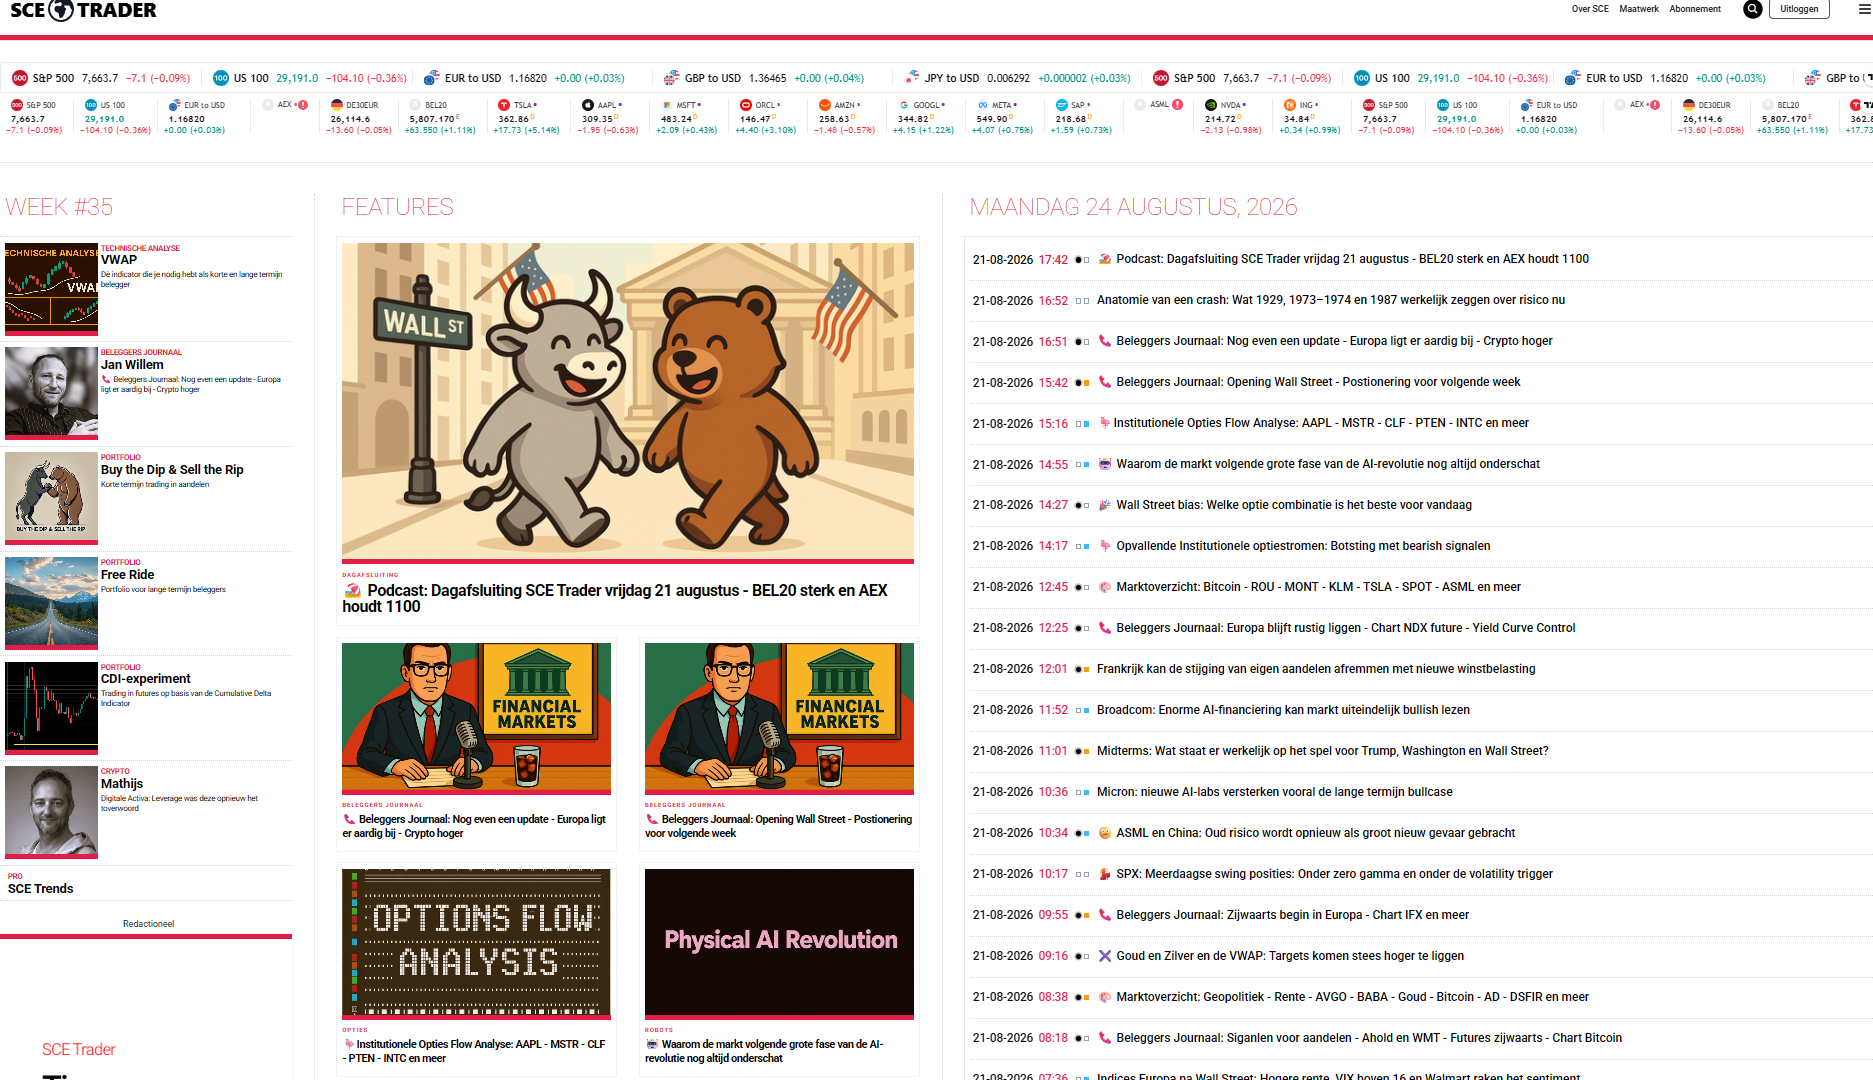Open the SCE Trends link
The image size is (1873, 1080).
tap(41, 889)
